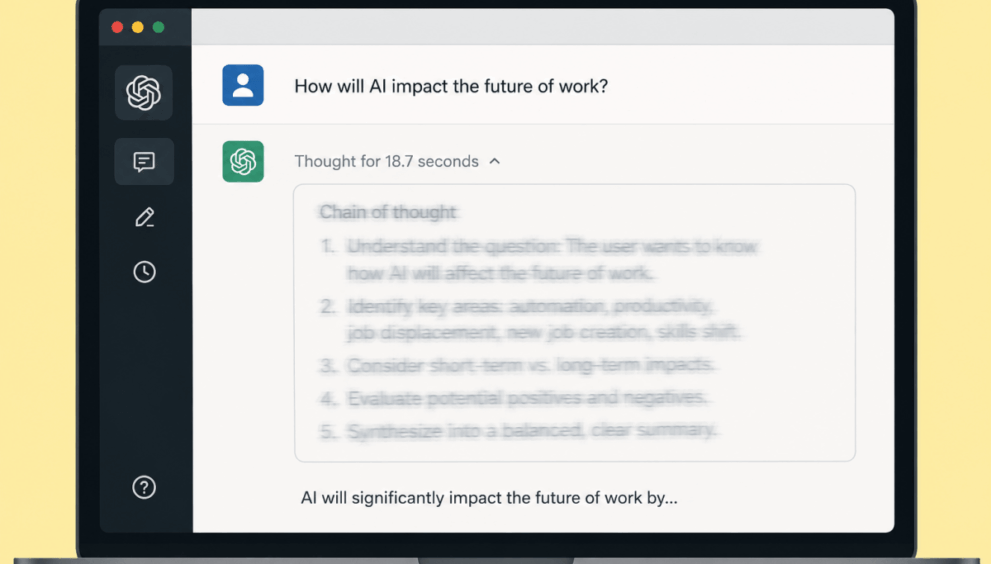Click the 'Chain of thought' heading
Image resolution: width=991 pixels, height=564 pixels.
coord(387,212)
